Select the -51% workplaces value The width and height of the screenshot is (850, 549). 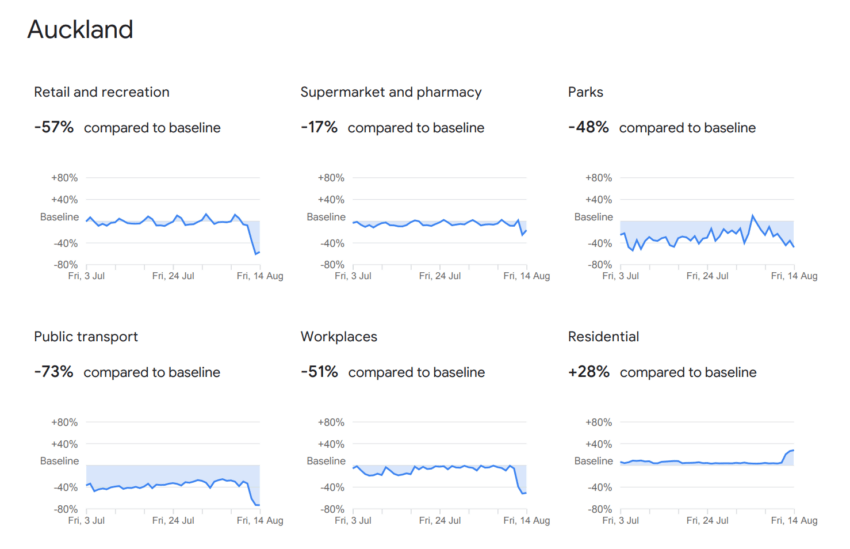(x=320, y=372)
